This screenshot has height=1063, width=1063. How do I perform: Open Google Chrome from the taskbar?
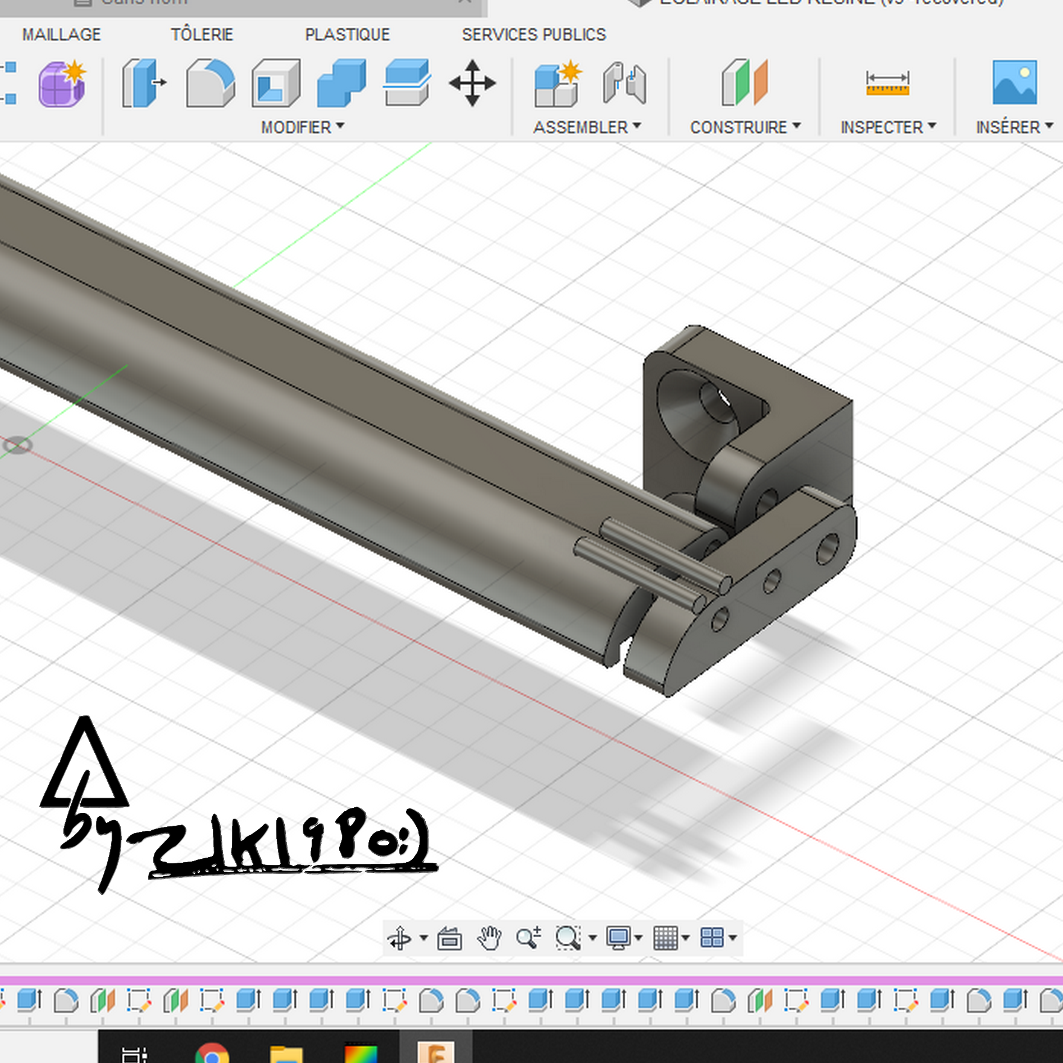click(x=212, y=1052)
